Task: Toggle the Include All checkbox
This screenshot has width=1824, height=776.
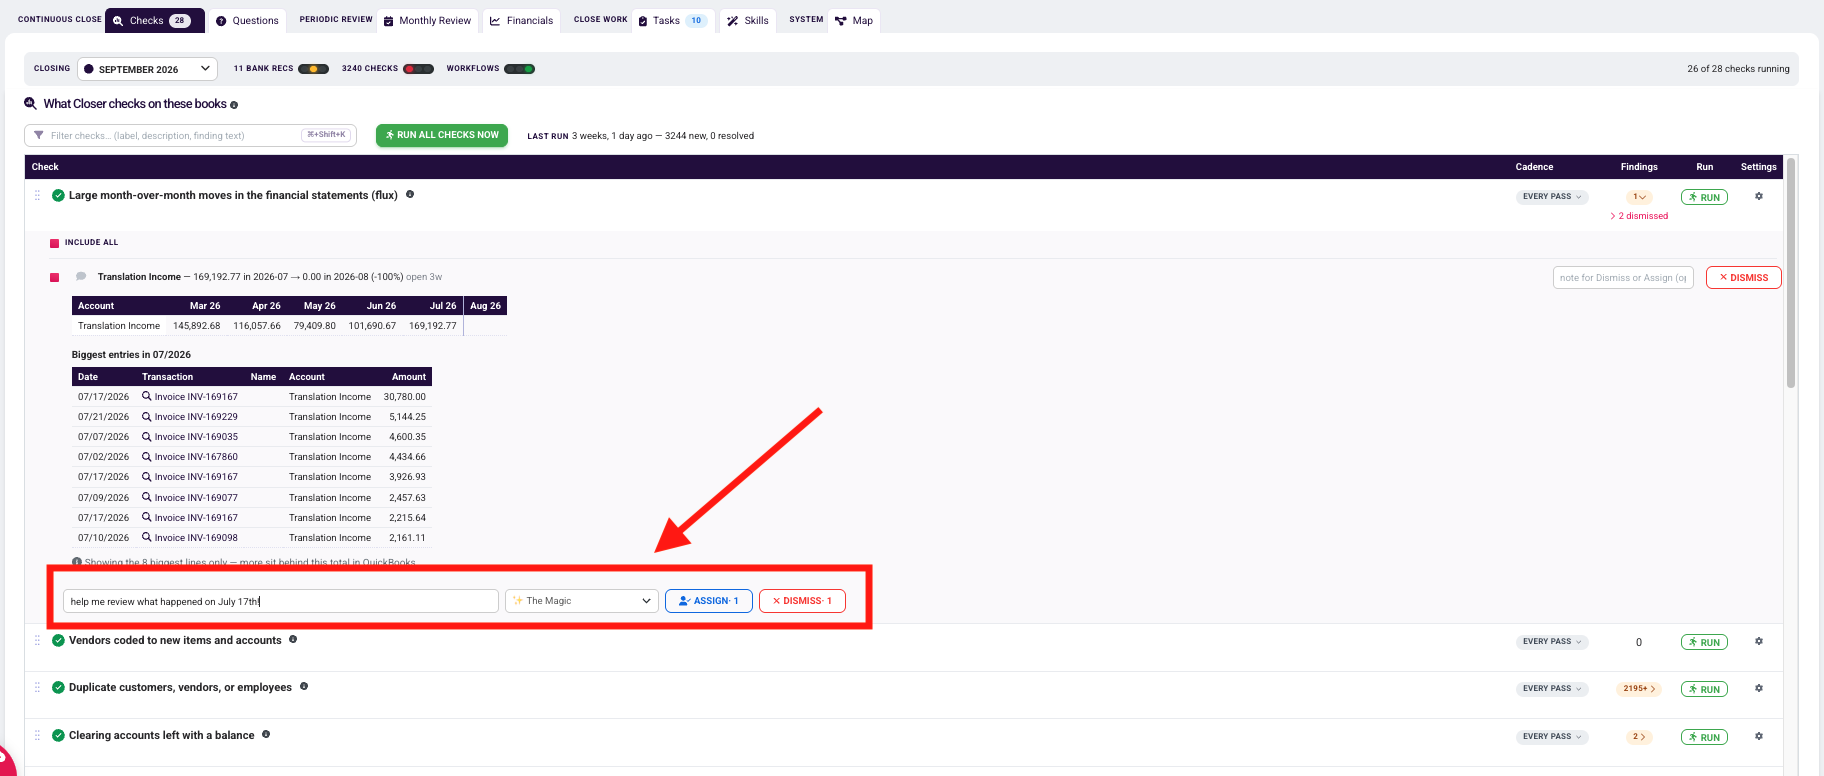Action: (x=54, y=243)
